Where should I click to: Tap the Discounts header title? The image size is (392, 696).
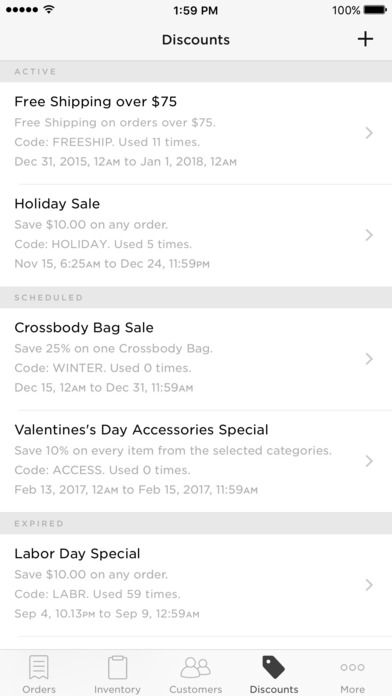(196, 40)
